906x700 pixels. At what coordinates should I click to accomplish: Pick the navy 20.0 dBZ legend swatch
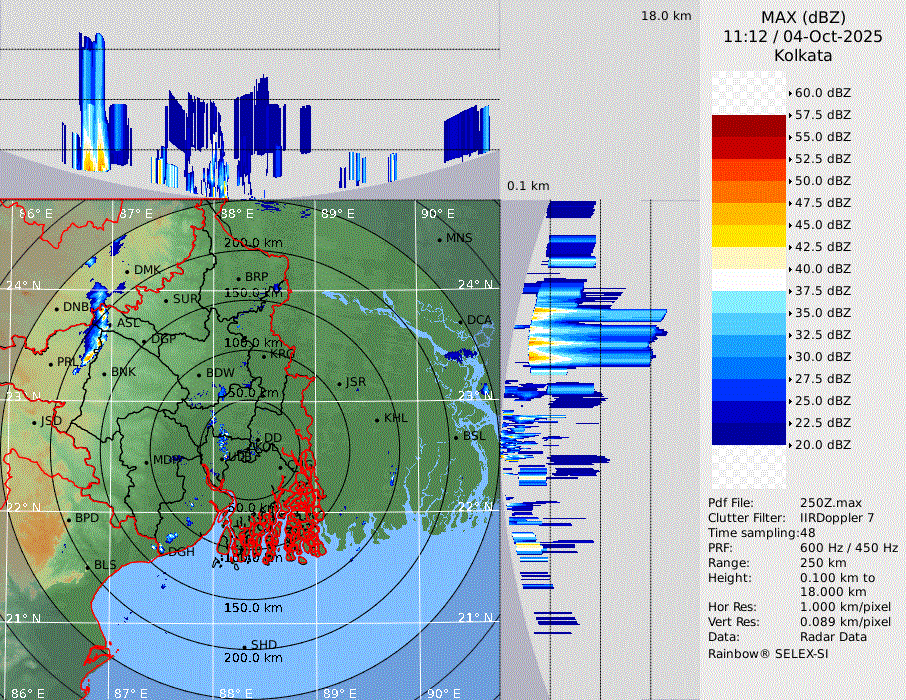(x=749, y=434)
